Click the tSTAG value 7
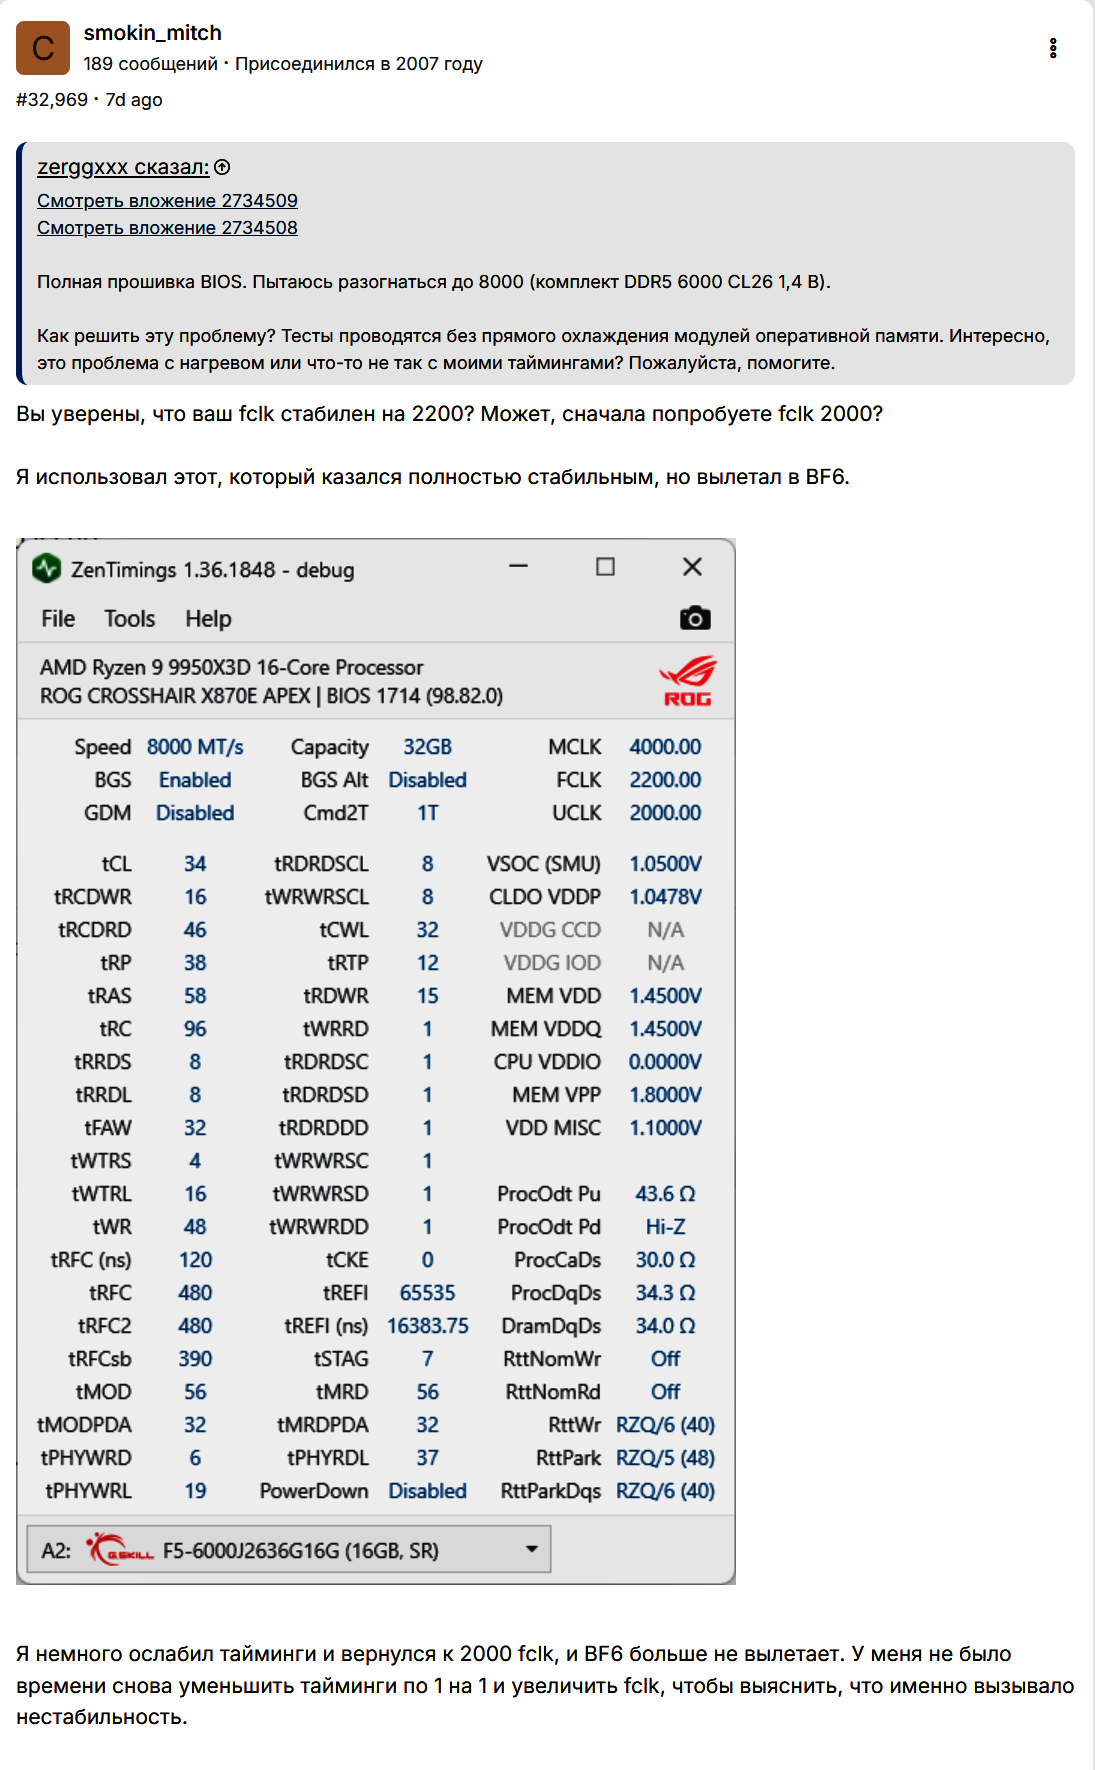Image resolution: width=1095 pixels, height=1770 pixels. (x=427, y=1359)
